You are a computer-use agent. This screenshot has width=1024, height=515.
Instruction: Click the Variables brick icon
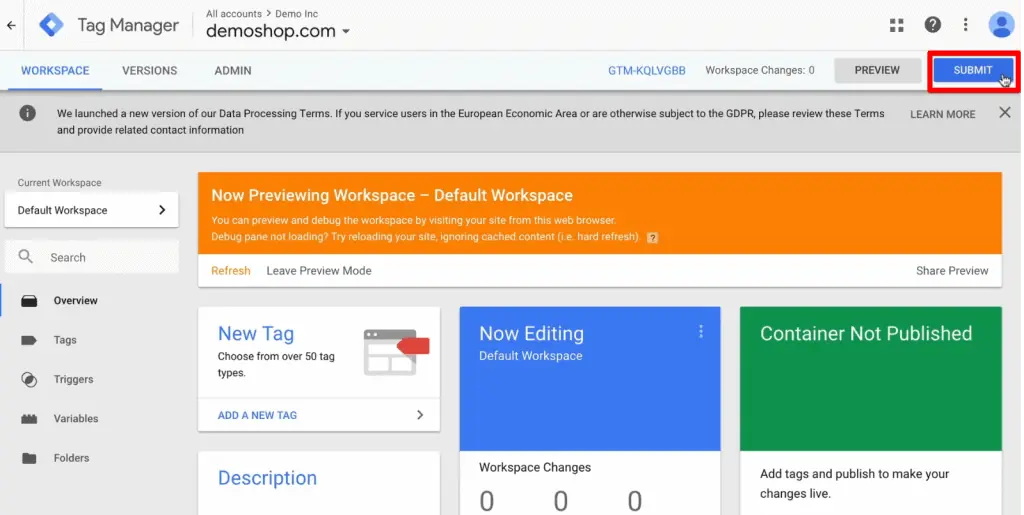point(29,418)
